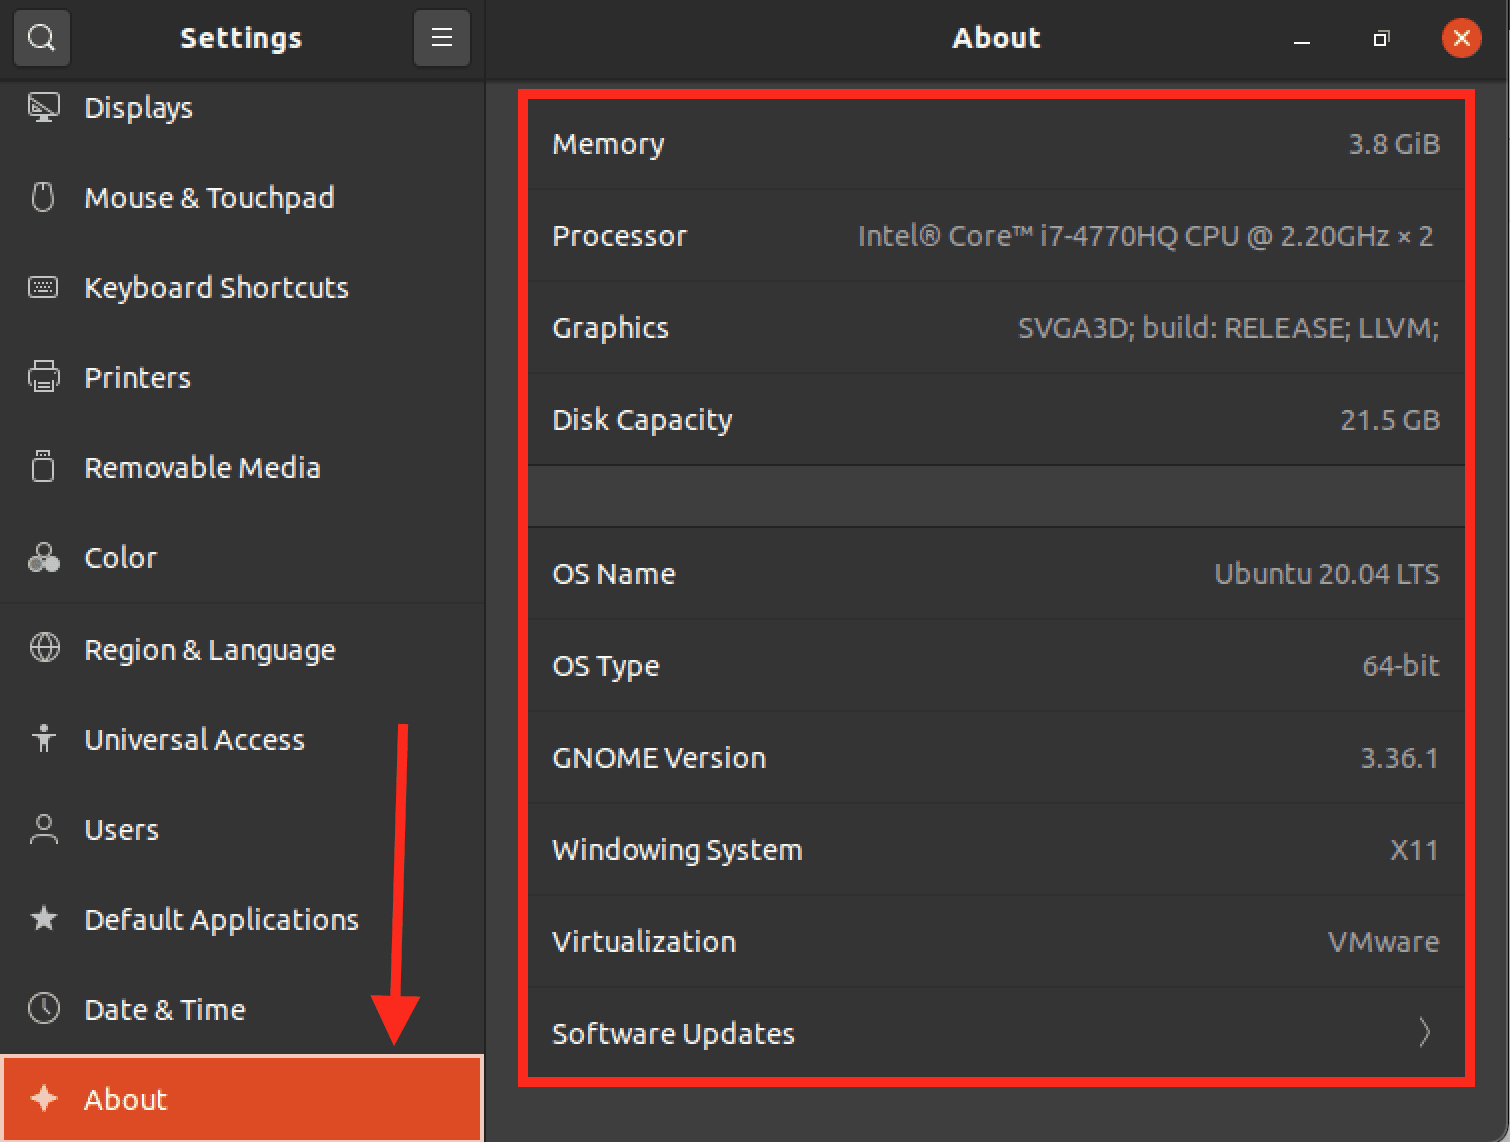Click the Universal Access person icon
The image size is (1510, 1142).
click(44, 738)
